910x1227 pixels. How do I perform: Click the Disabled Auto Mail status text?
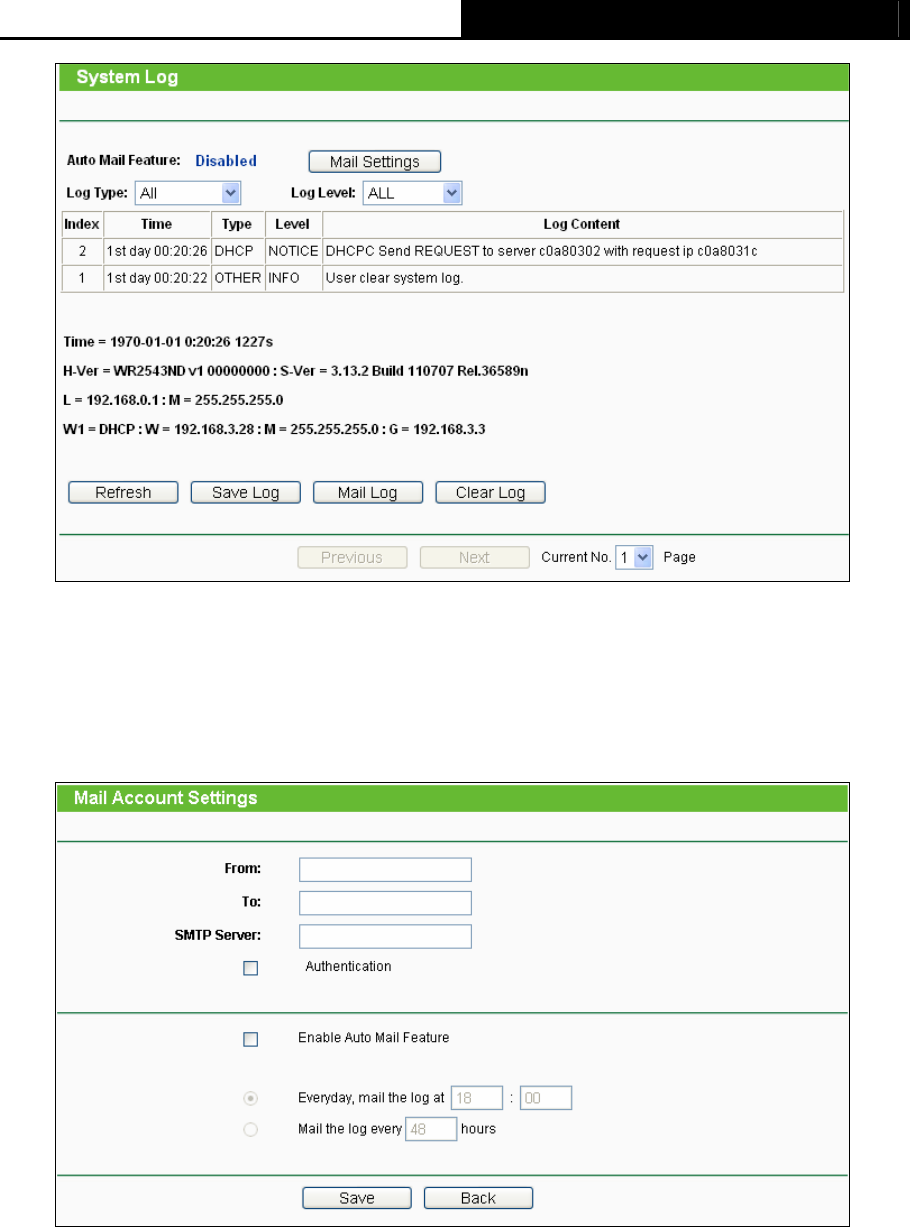pyautogui.click(x=226, y=161)
